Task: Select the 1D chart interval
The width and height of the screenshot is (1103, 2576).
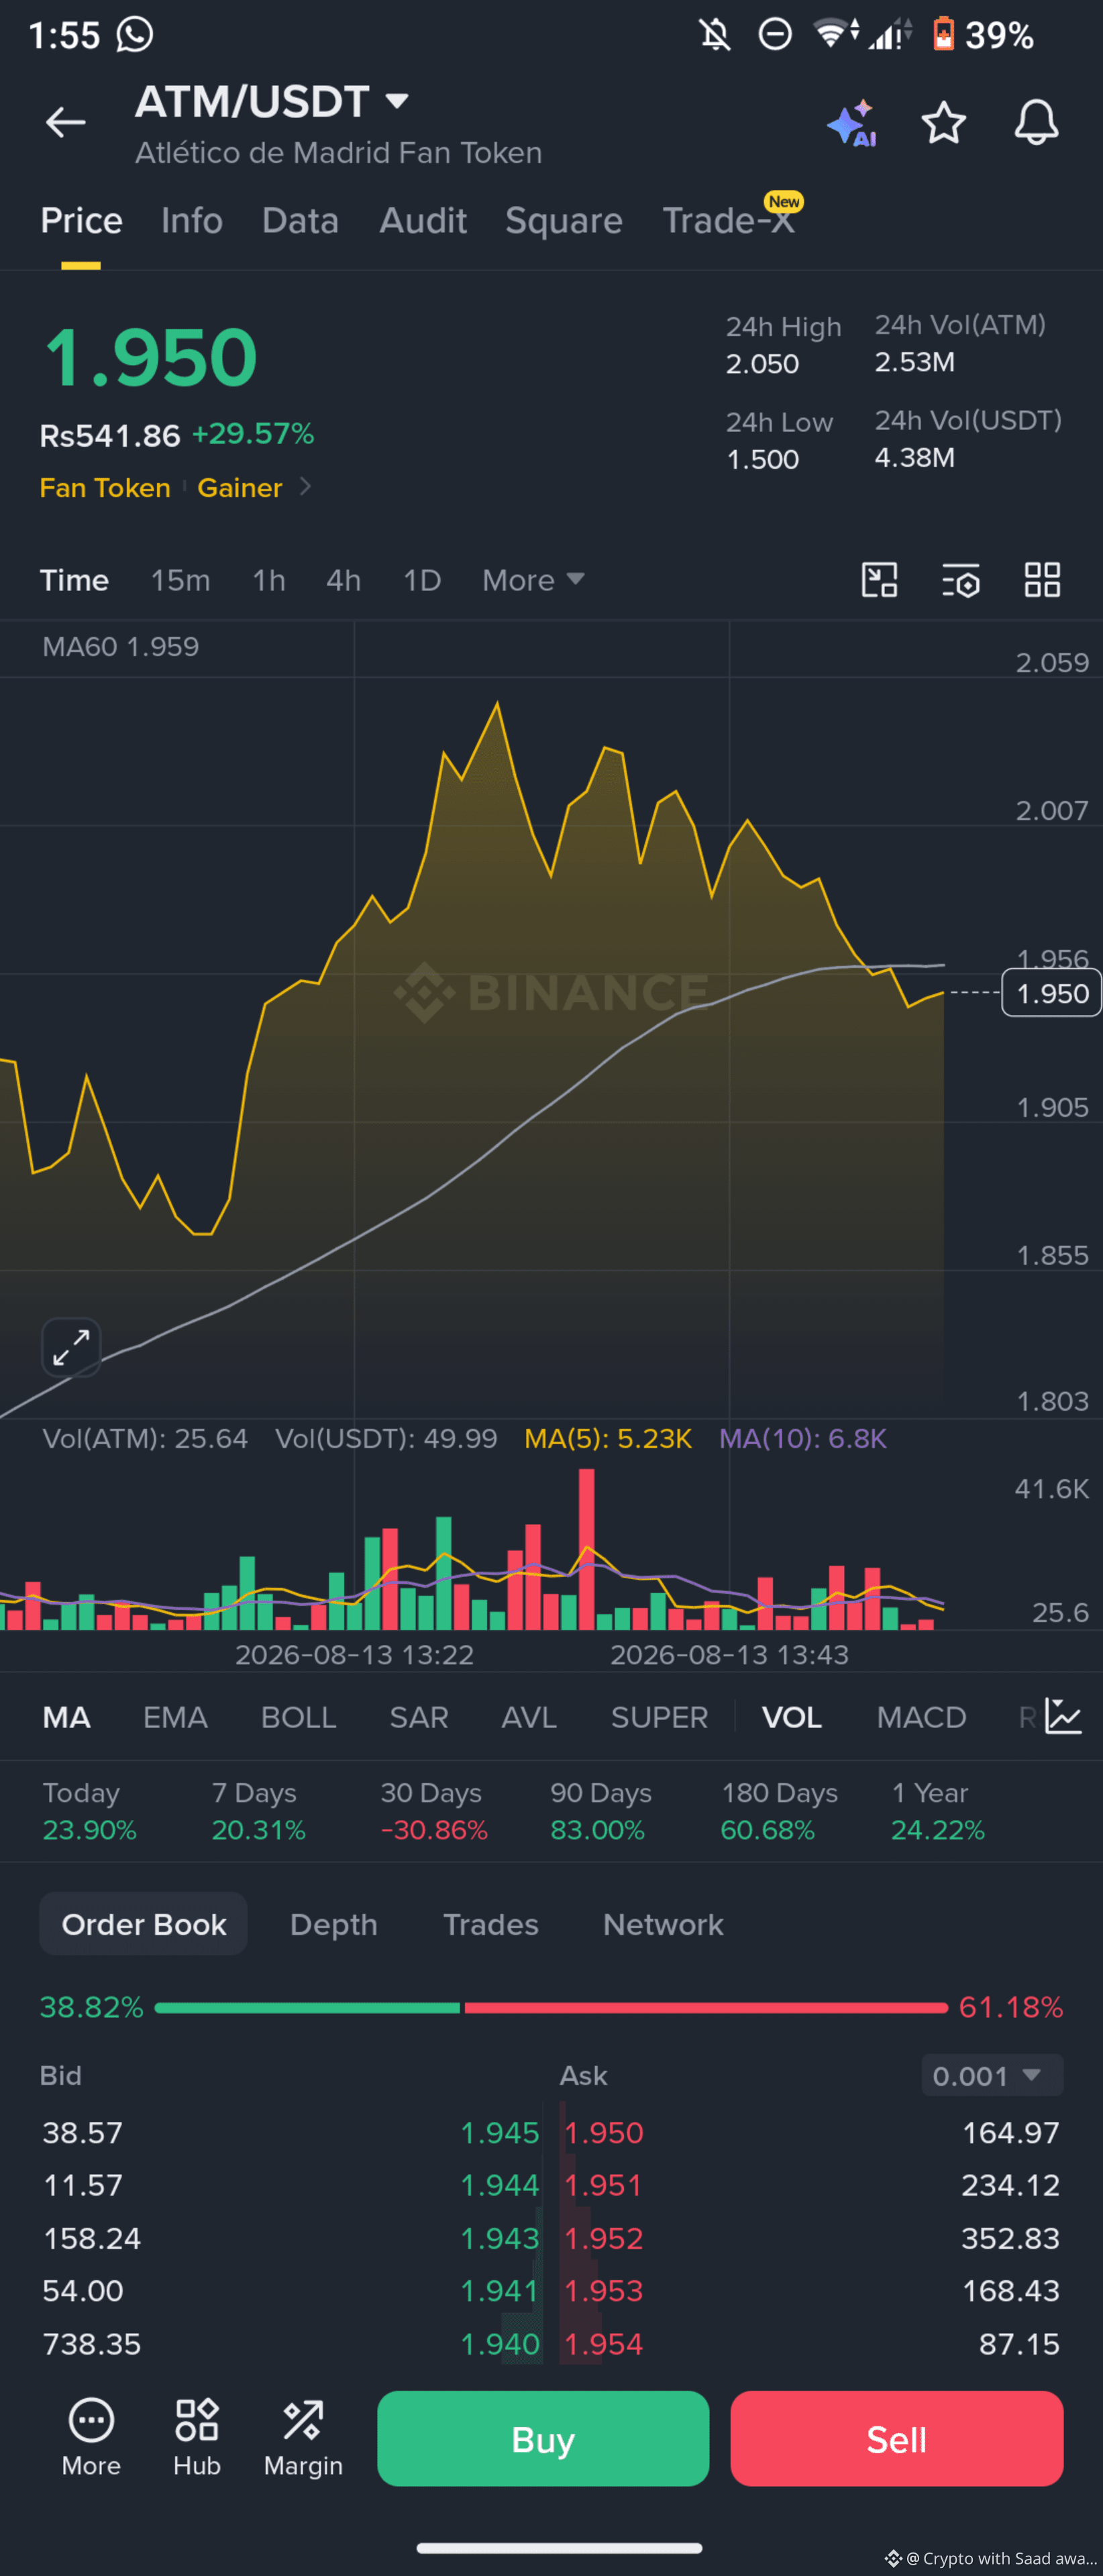Action: coord(422,580)
